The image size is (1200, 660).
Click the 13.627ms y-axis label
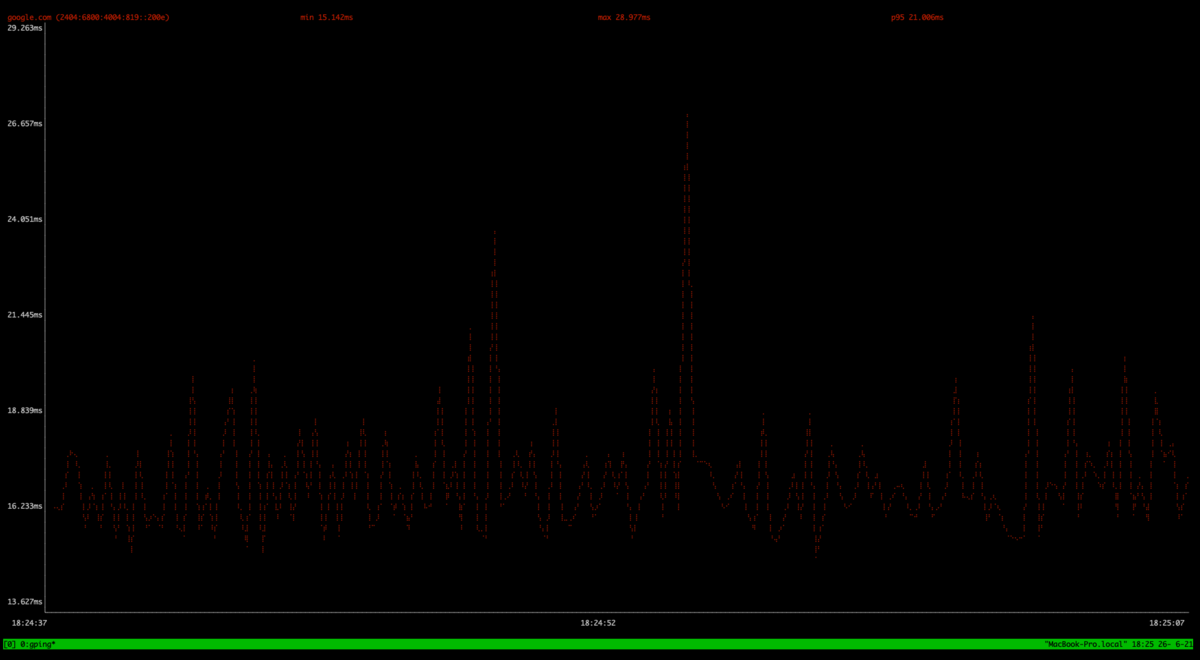[x=25, y=602]
